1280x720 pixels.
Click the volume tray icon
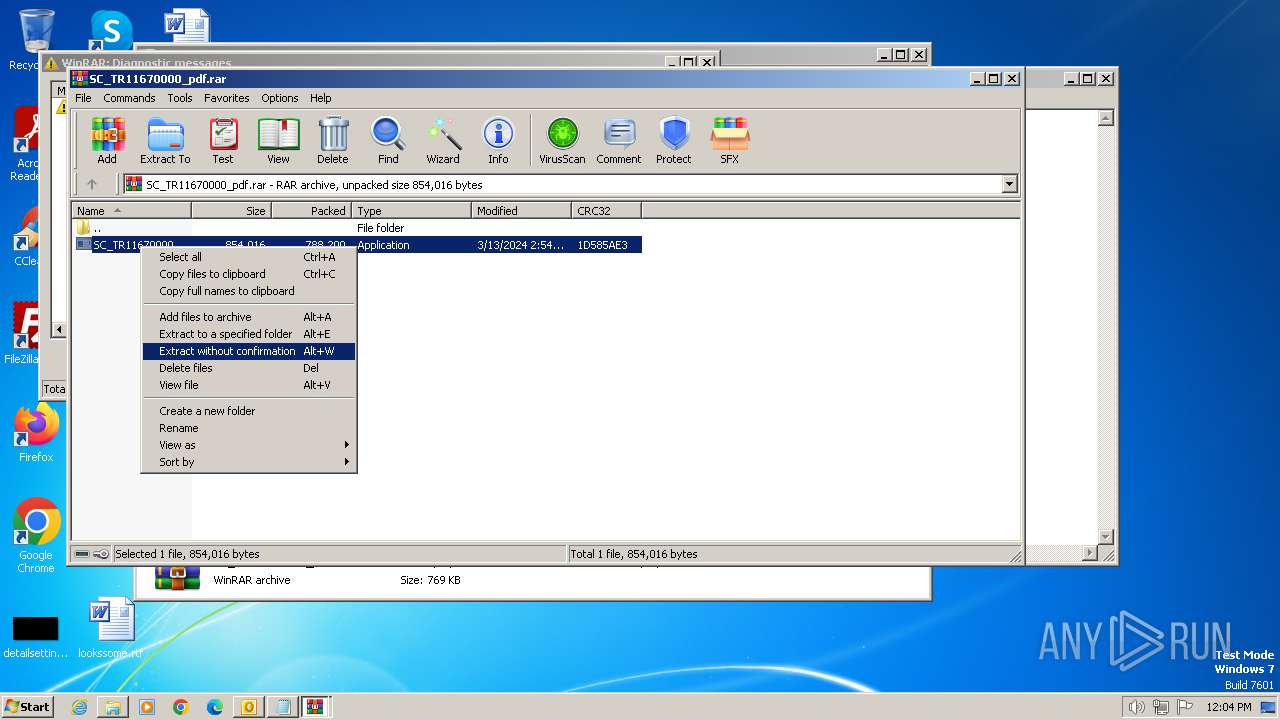coord(1136,707)
